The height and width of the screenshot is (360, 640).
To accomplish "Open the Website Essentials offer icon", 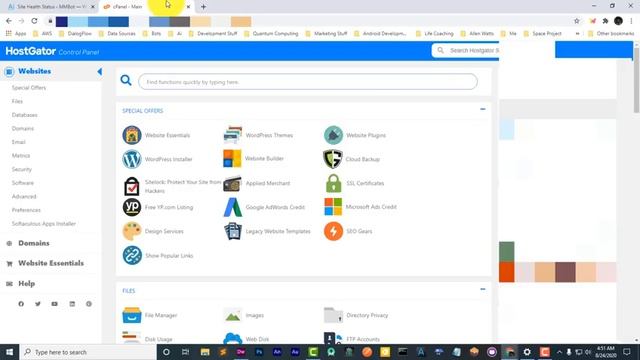I will (x=132, y=135).
